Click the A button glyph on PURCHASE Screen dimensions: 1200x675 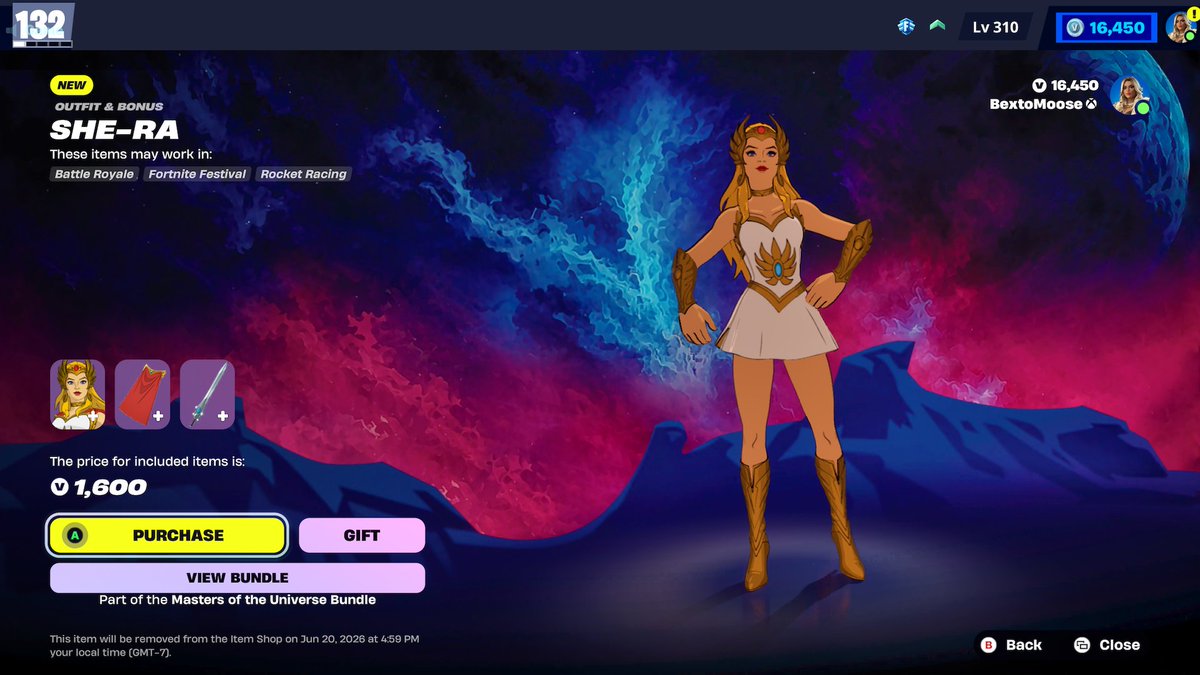76,535
